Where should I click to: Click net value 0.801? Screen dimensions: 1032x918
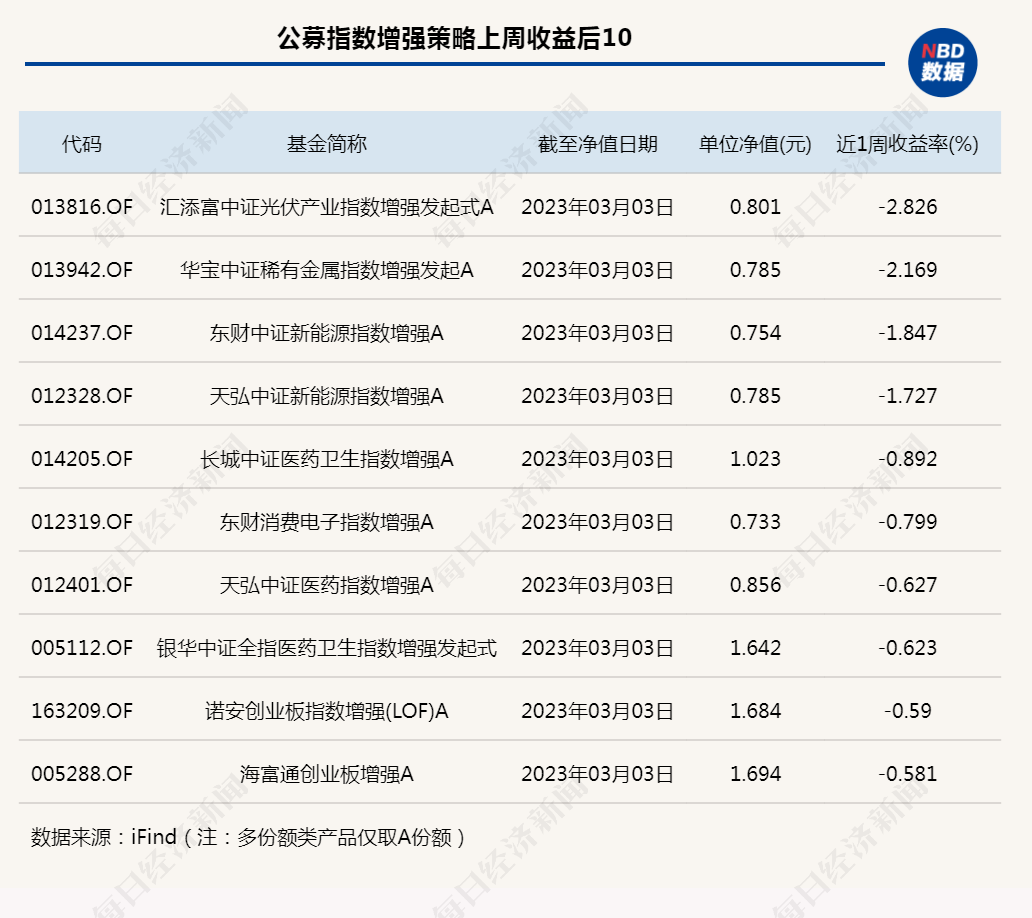pyautogui.click(x=755, y=207)
